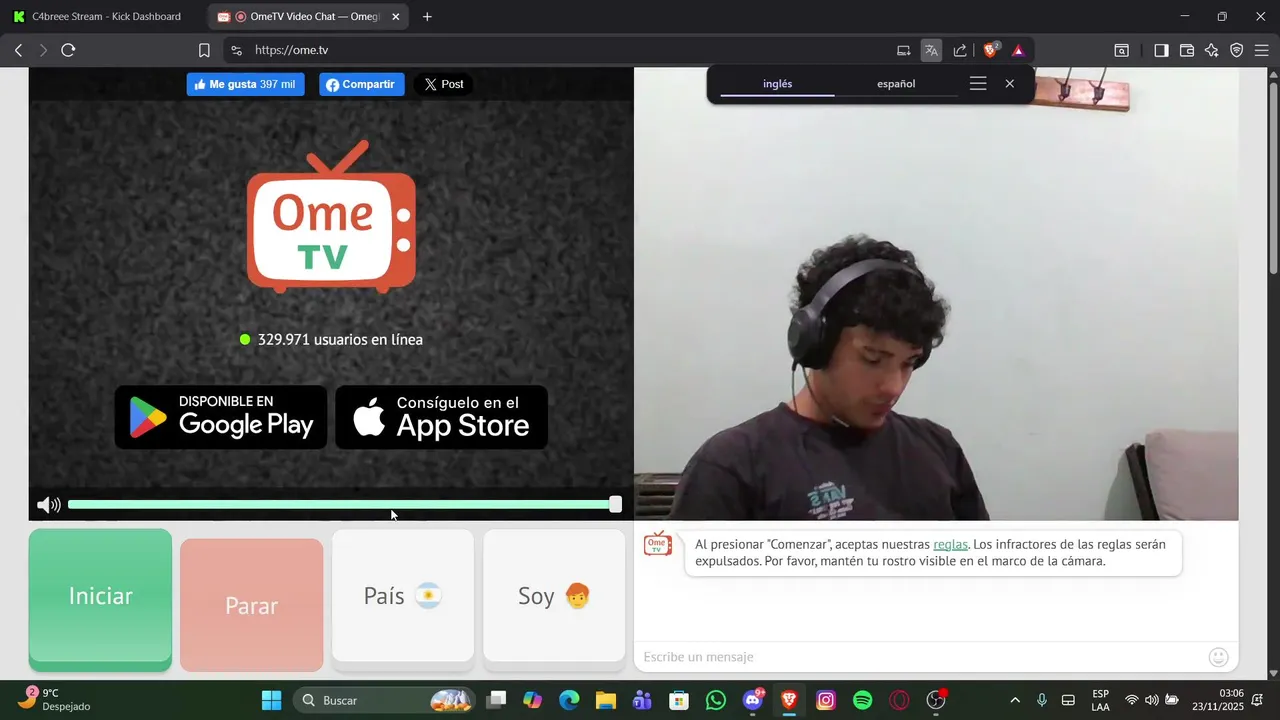The height and width of the screenshot is (720, 1280).
Task: View site information icon next to URL
Action: click(x=235, y=50)
